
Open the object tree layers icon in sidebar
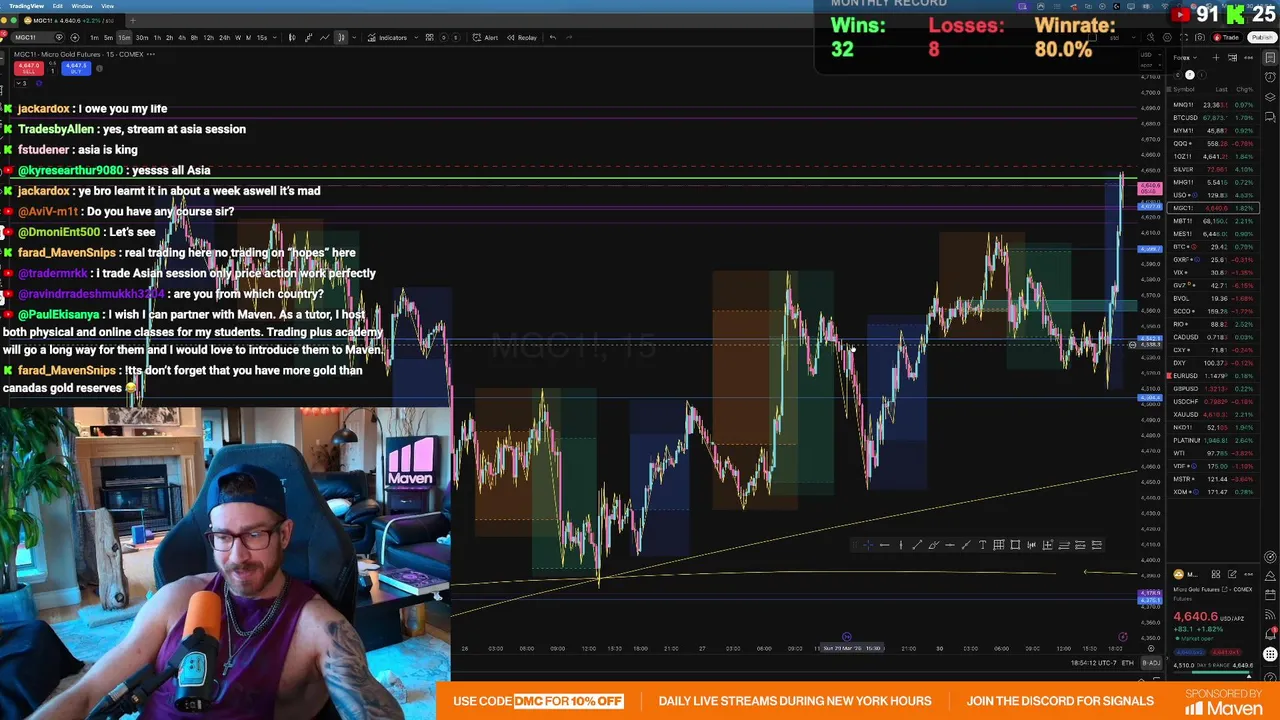pyautogui.click(x=1270, y=97)
